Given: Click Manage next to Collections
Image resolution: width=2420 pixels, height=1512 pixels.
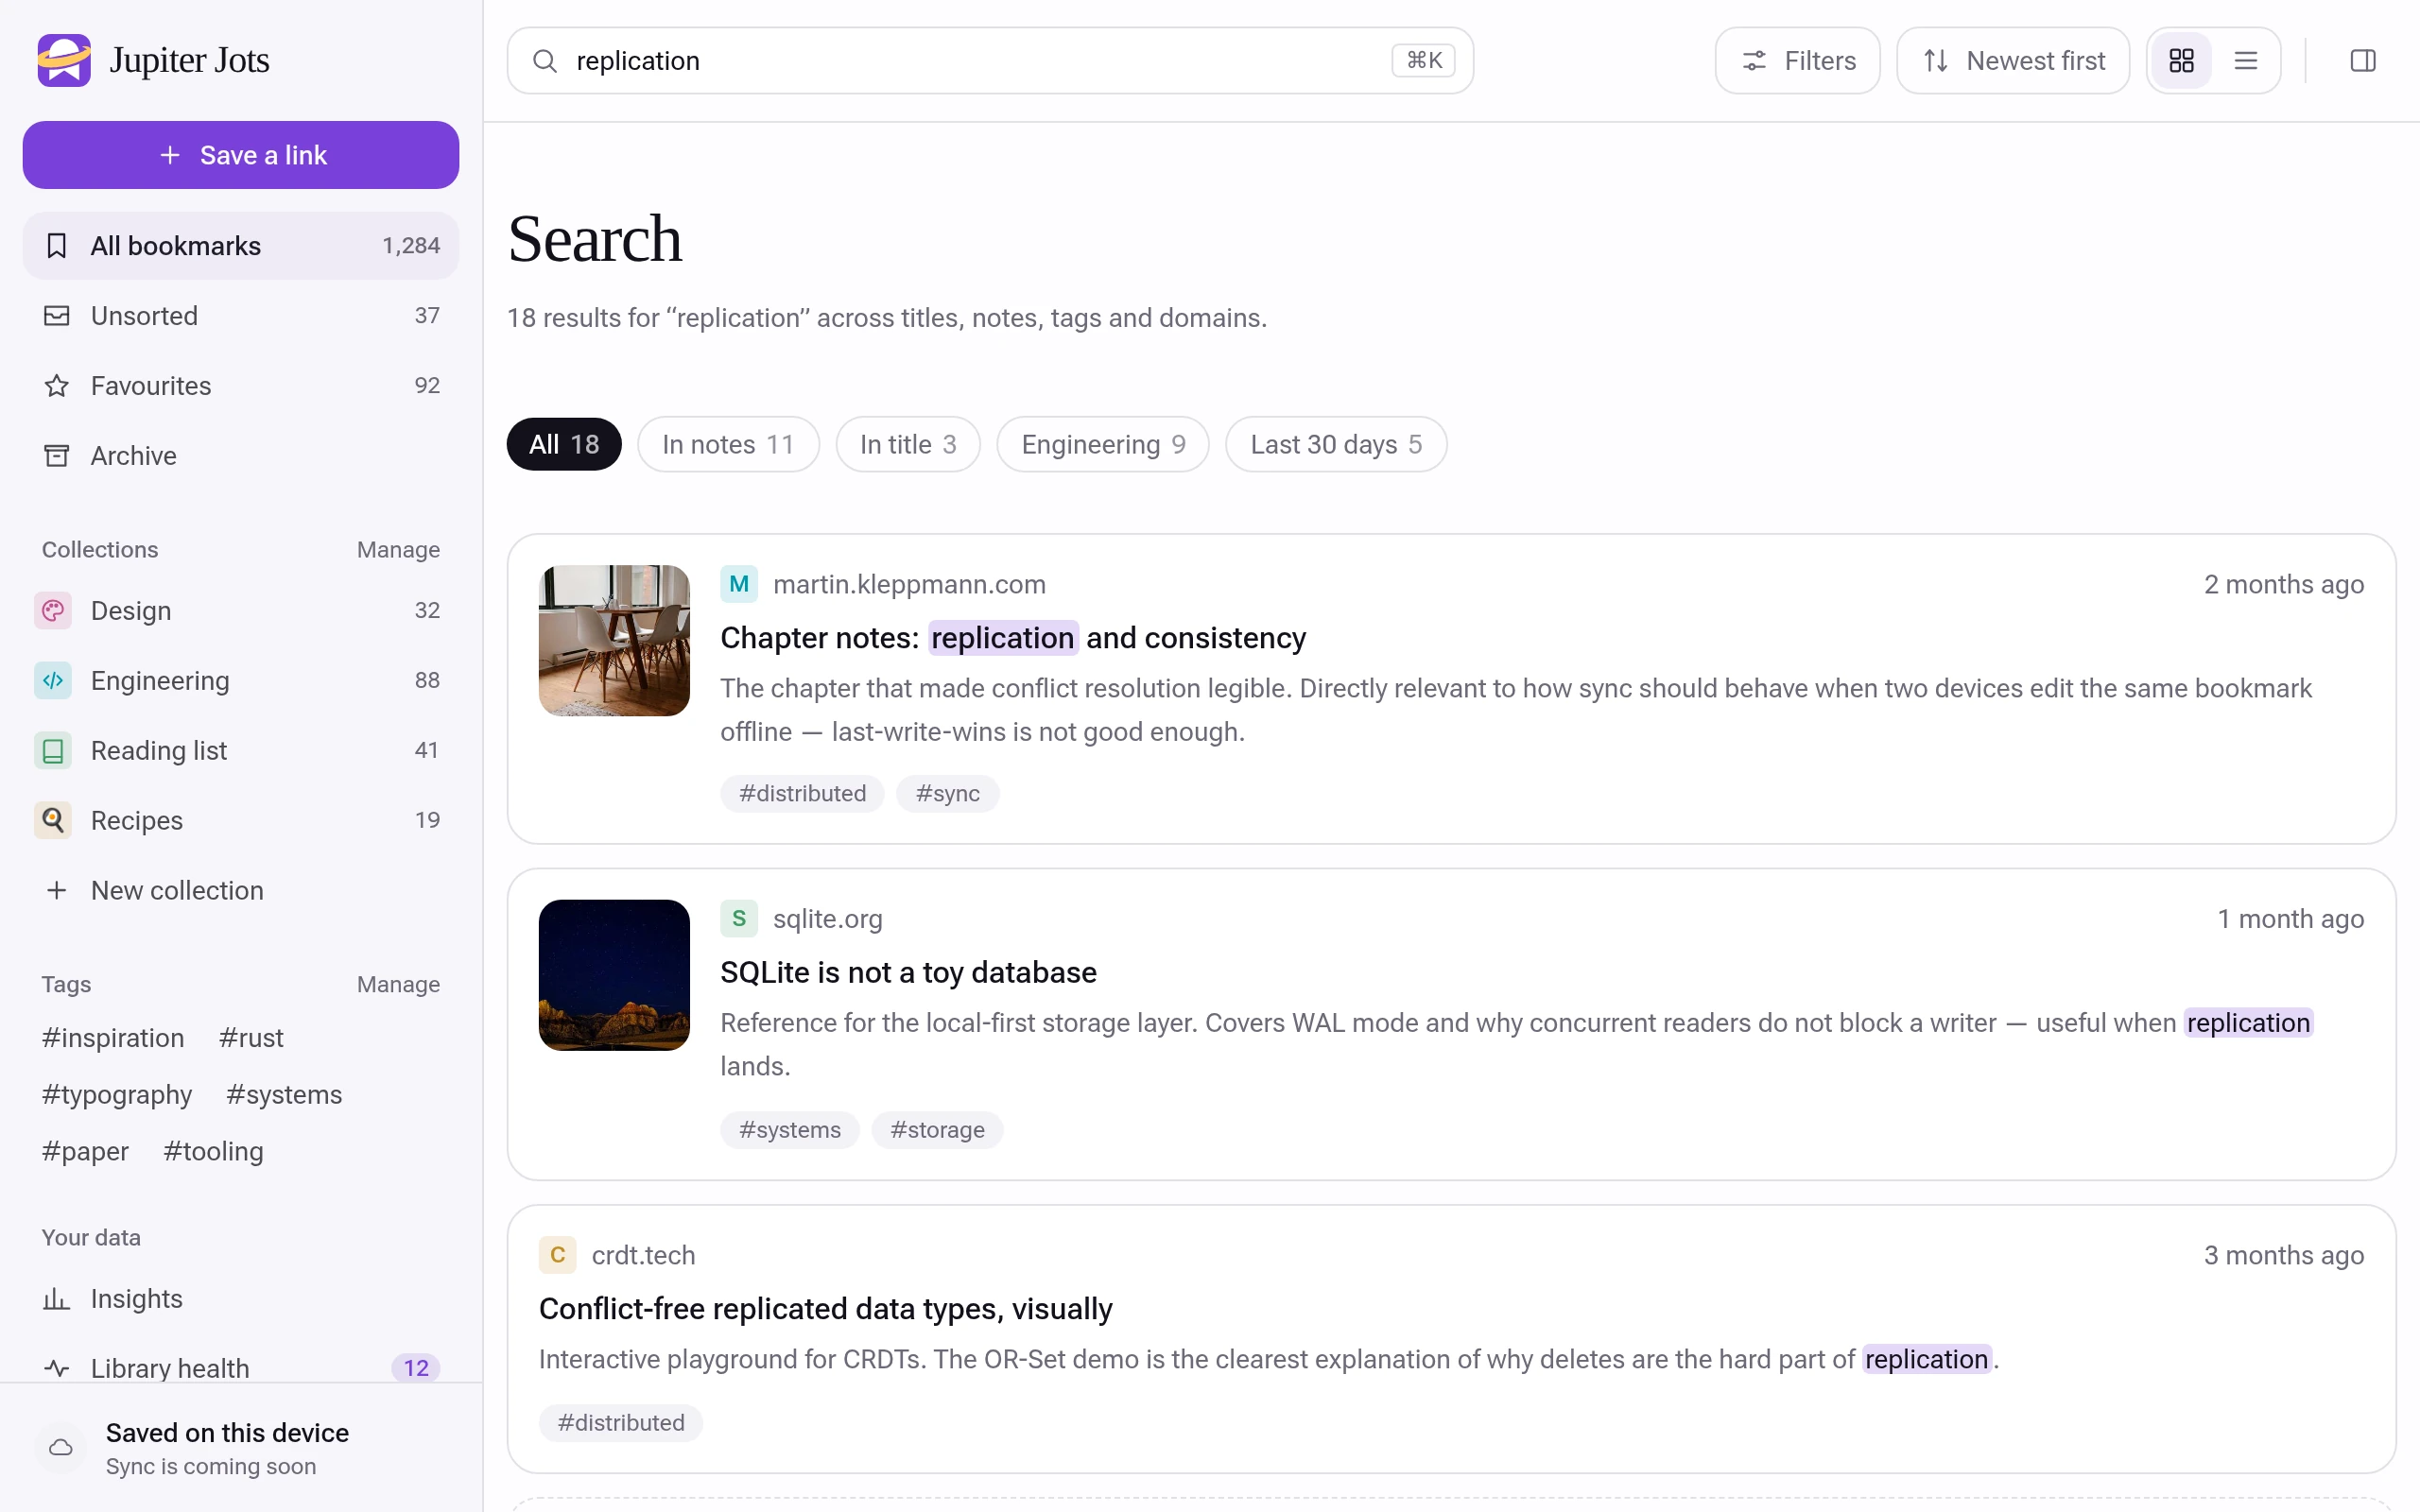Looking at the screenshot, I should pyautogui.click(x=398, y=550).
